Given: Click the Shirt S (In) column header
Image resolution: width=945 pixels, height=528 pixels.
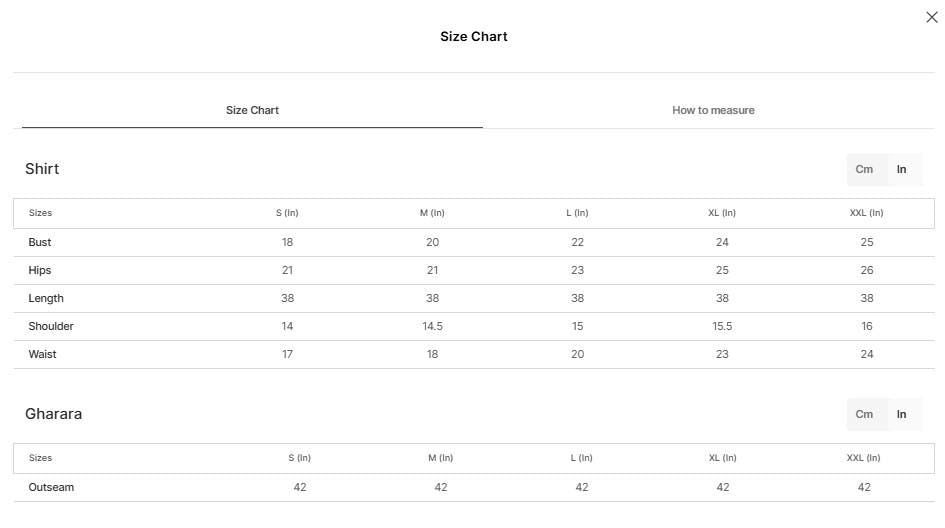Looking at the screenshot, I should tap(287, 213).
